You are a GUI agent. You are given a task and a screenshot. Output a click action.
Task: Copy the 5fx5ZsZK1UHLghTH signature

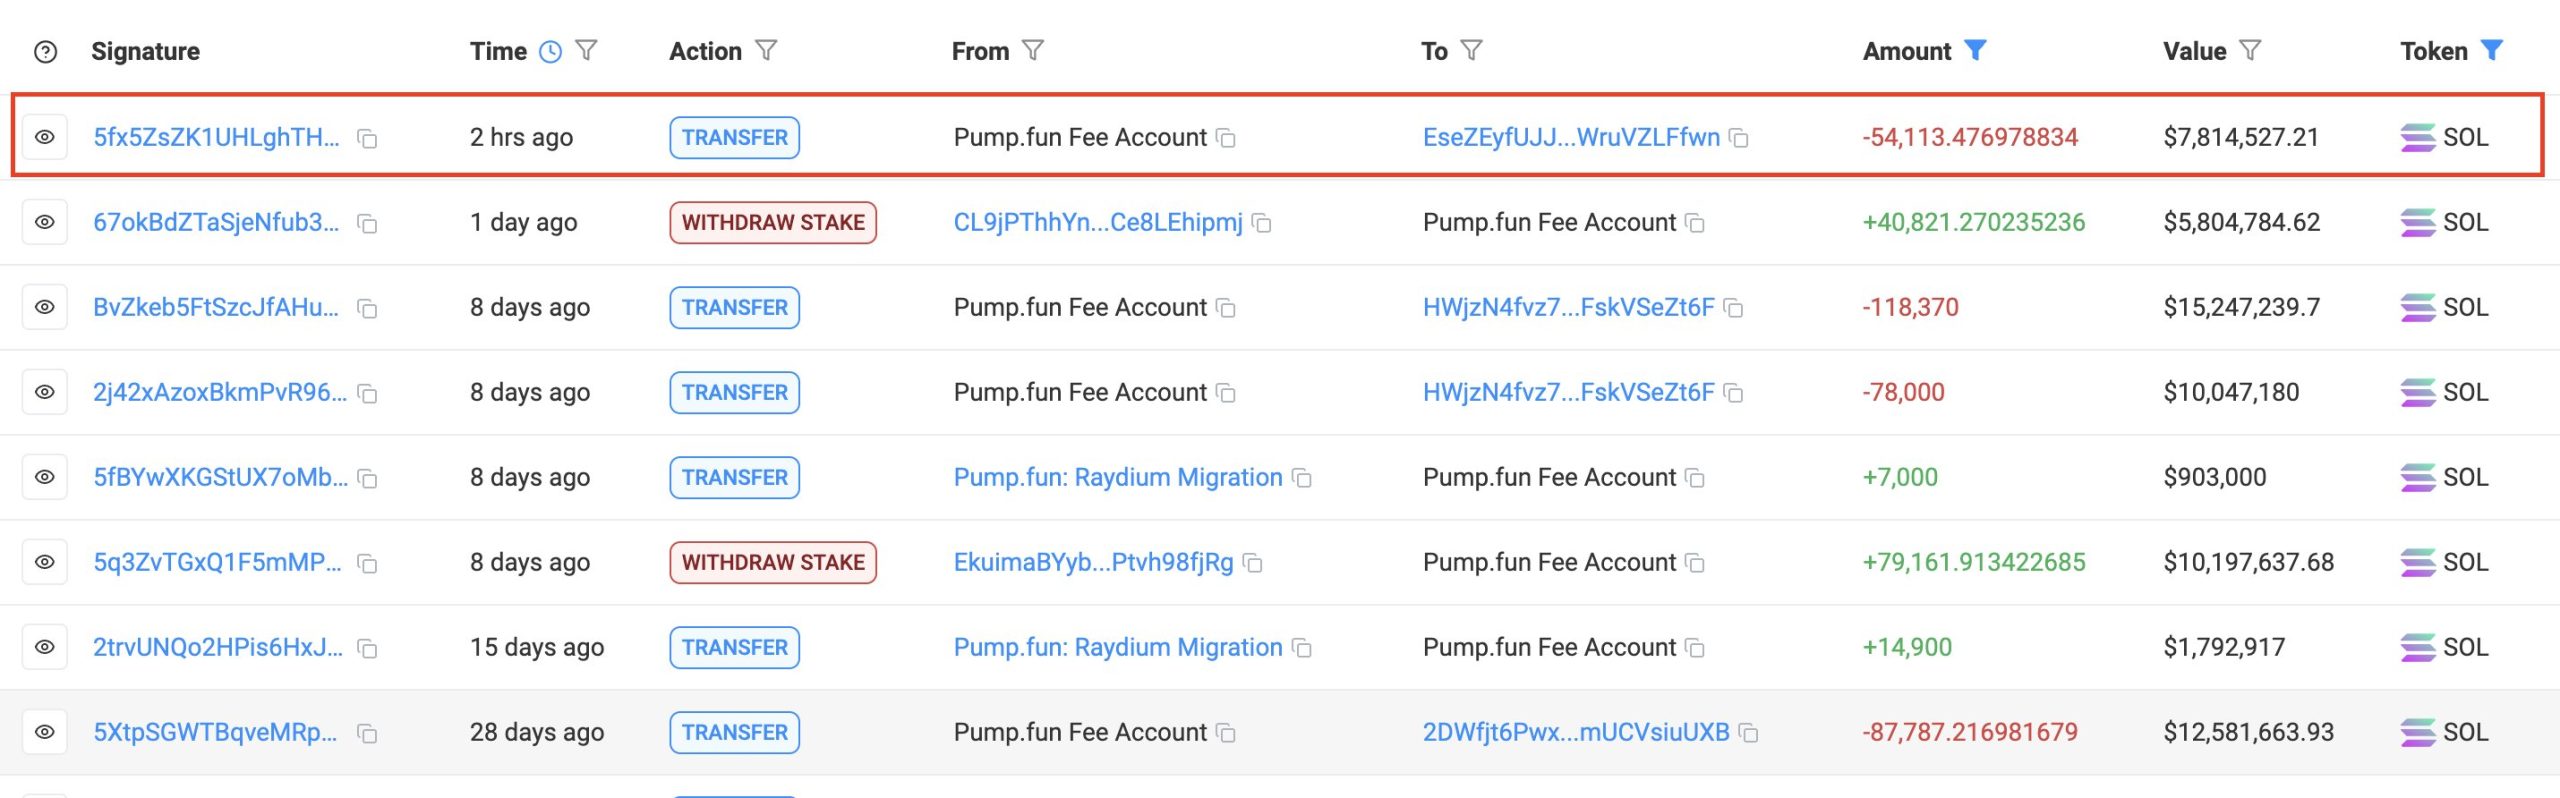(367, 139)
